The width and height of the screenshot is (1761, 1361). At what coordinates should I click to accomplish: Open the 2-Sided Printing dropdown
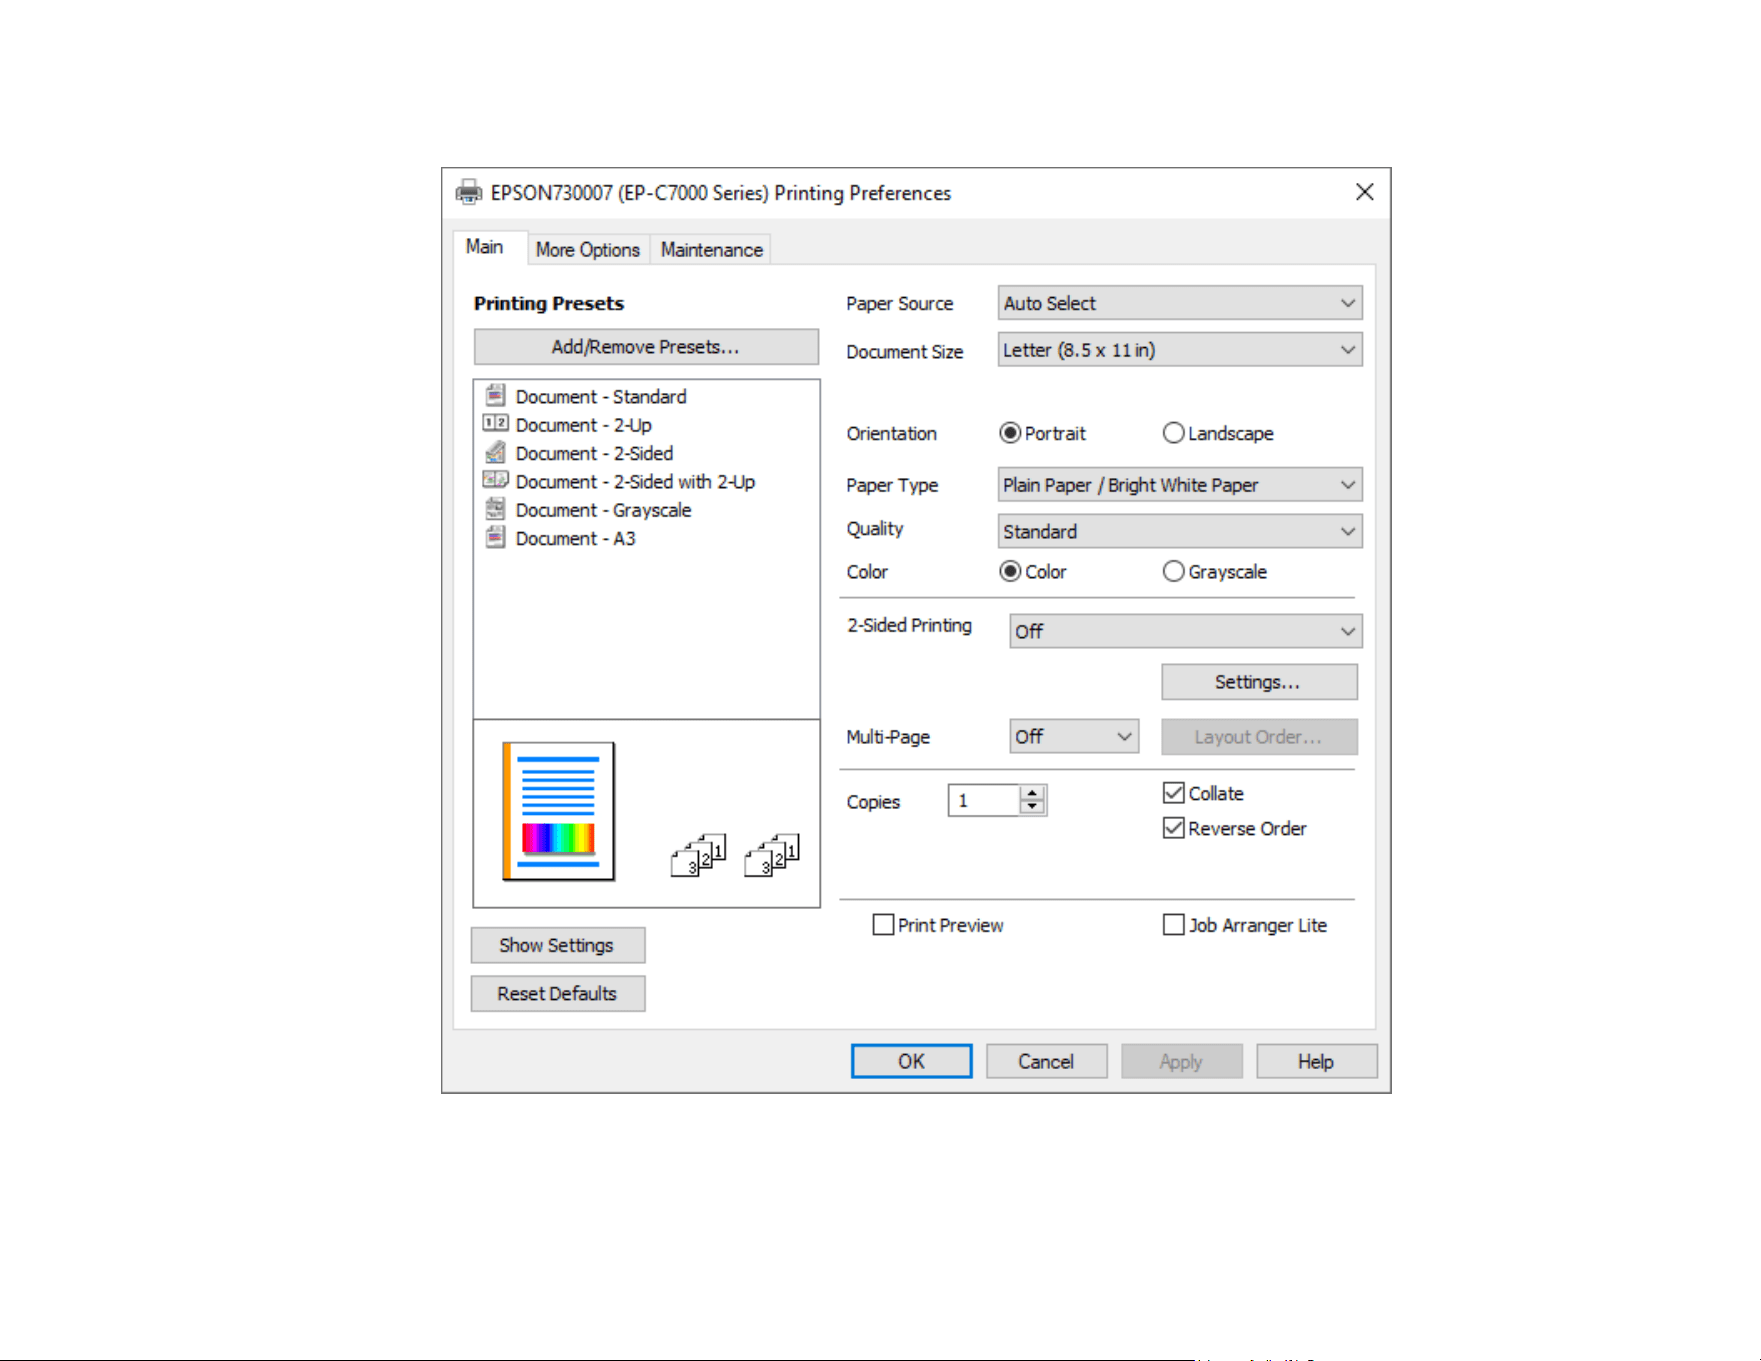coord(1186,631)
